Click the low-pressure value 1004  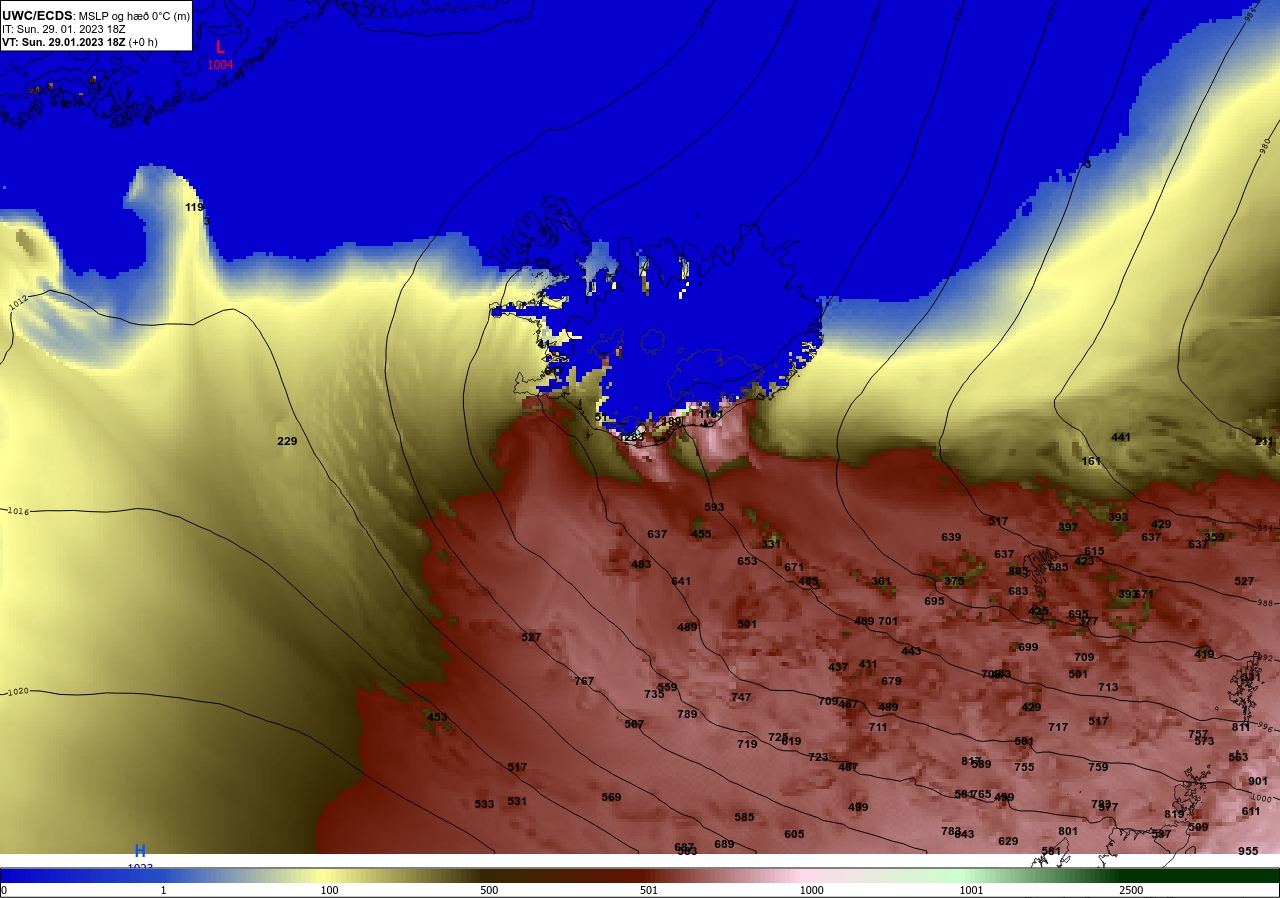(x=220, y=65)
